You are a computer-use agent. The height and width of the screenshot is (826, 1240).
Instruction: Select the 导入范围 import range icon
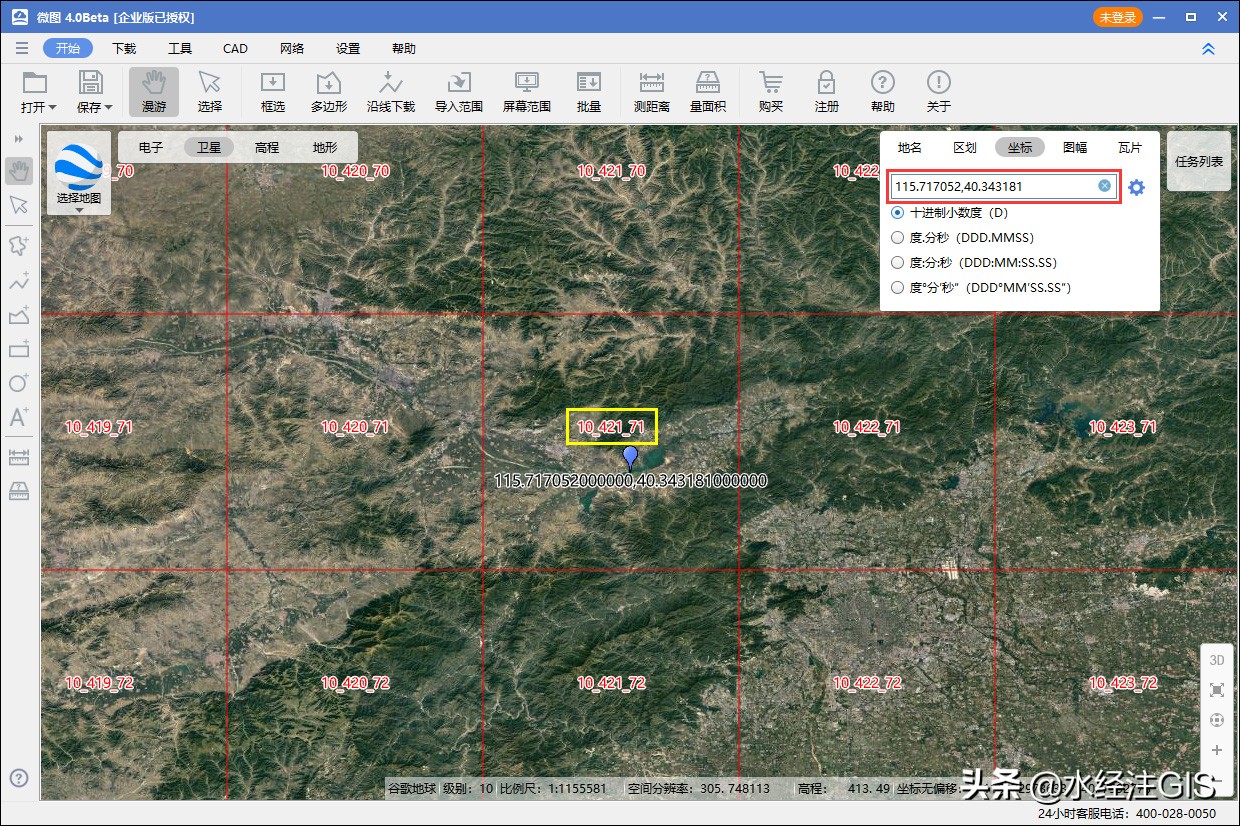(459, 91)
